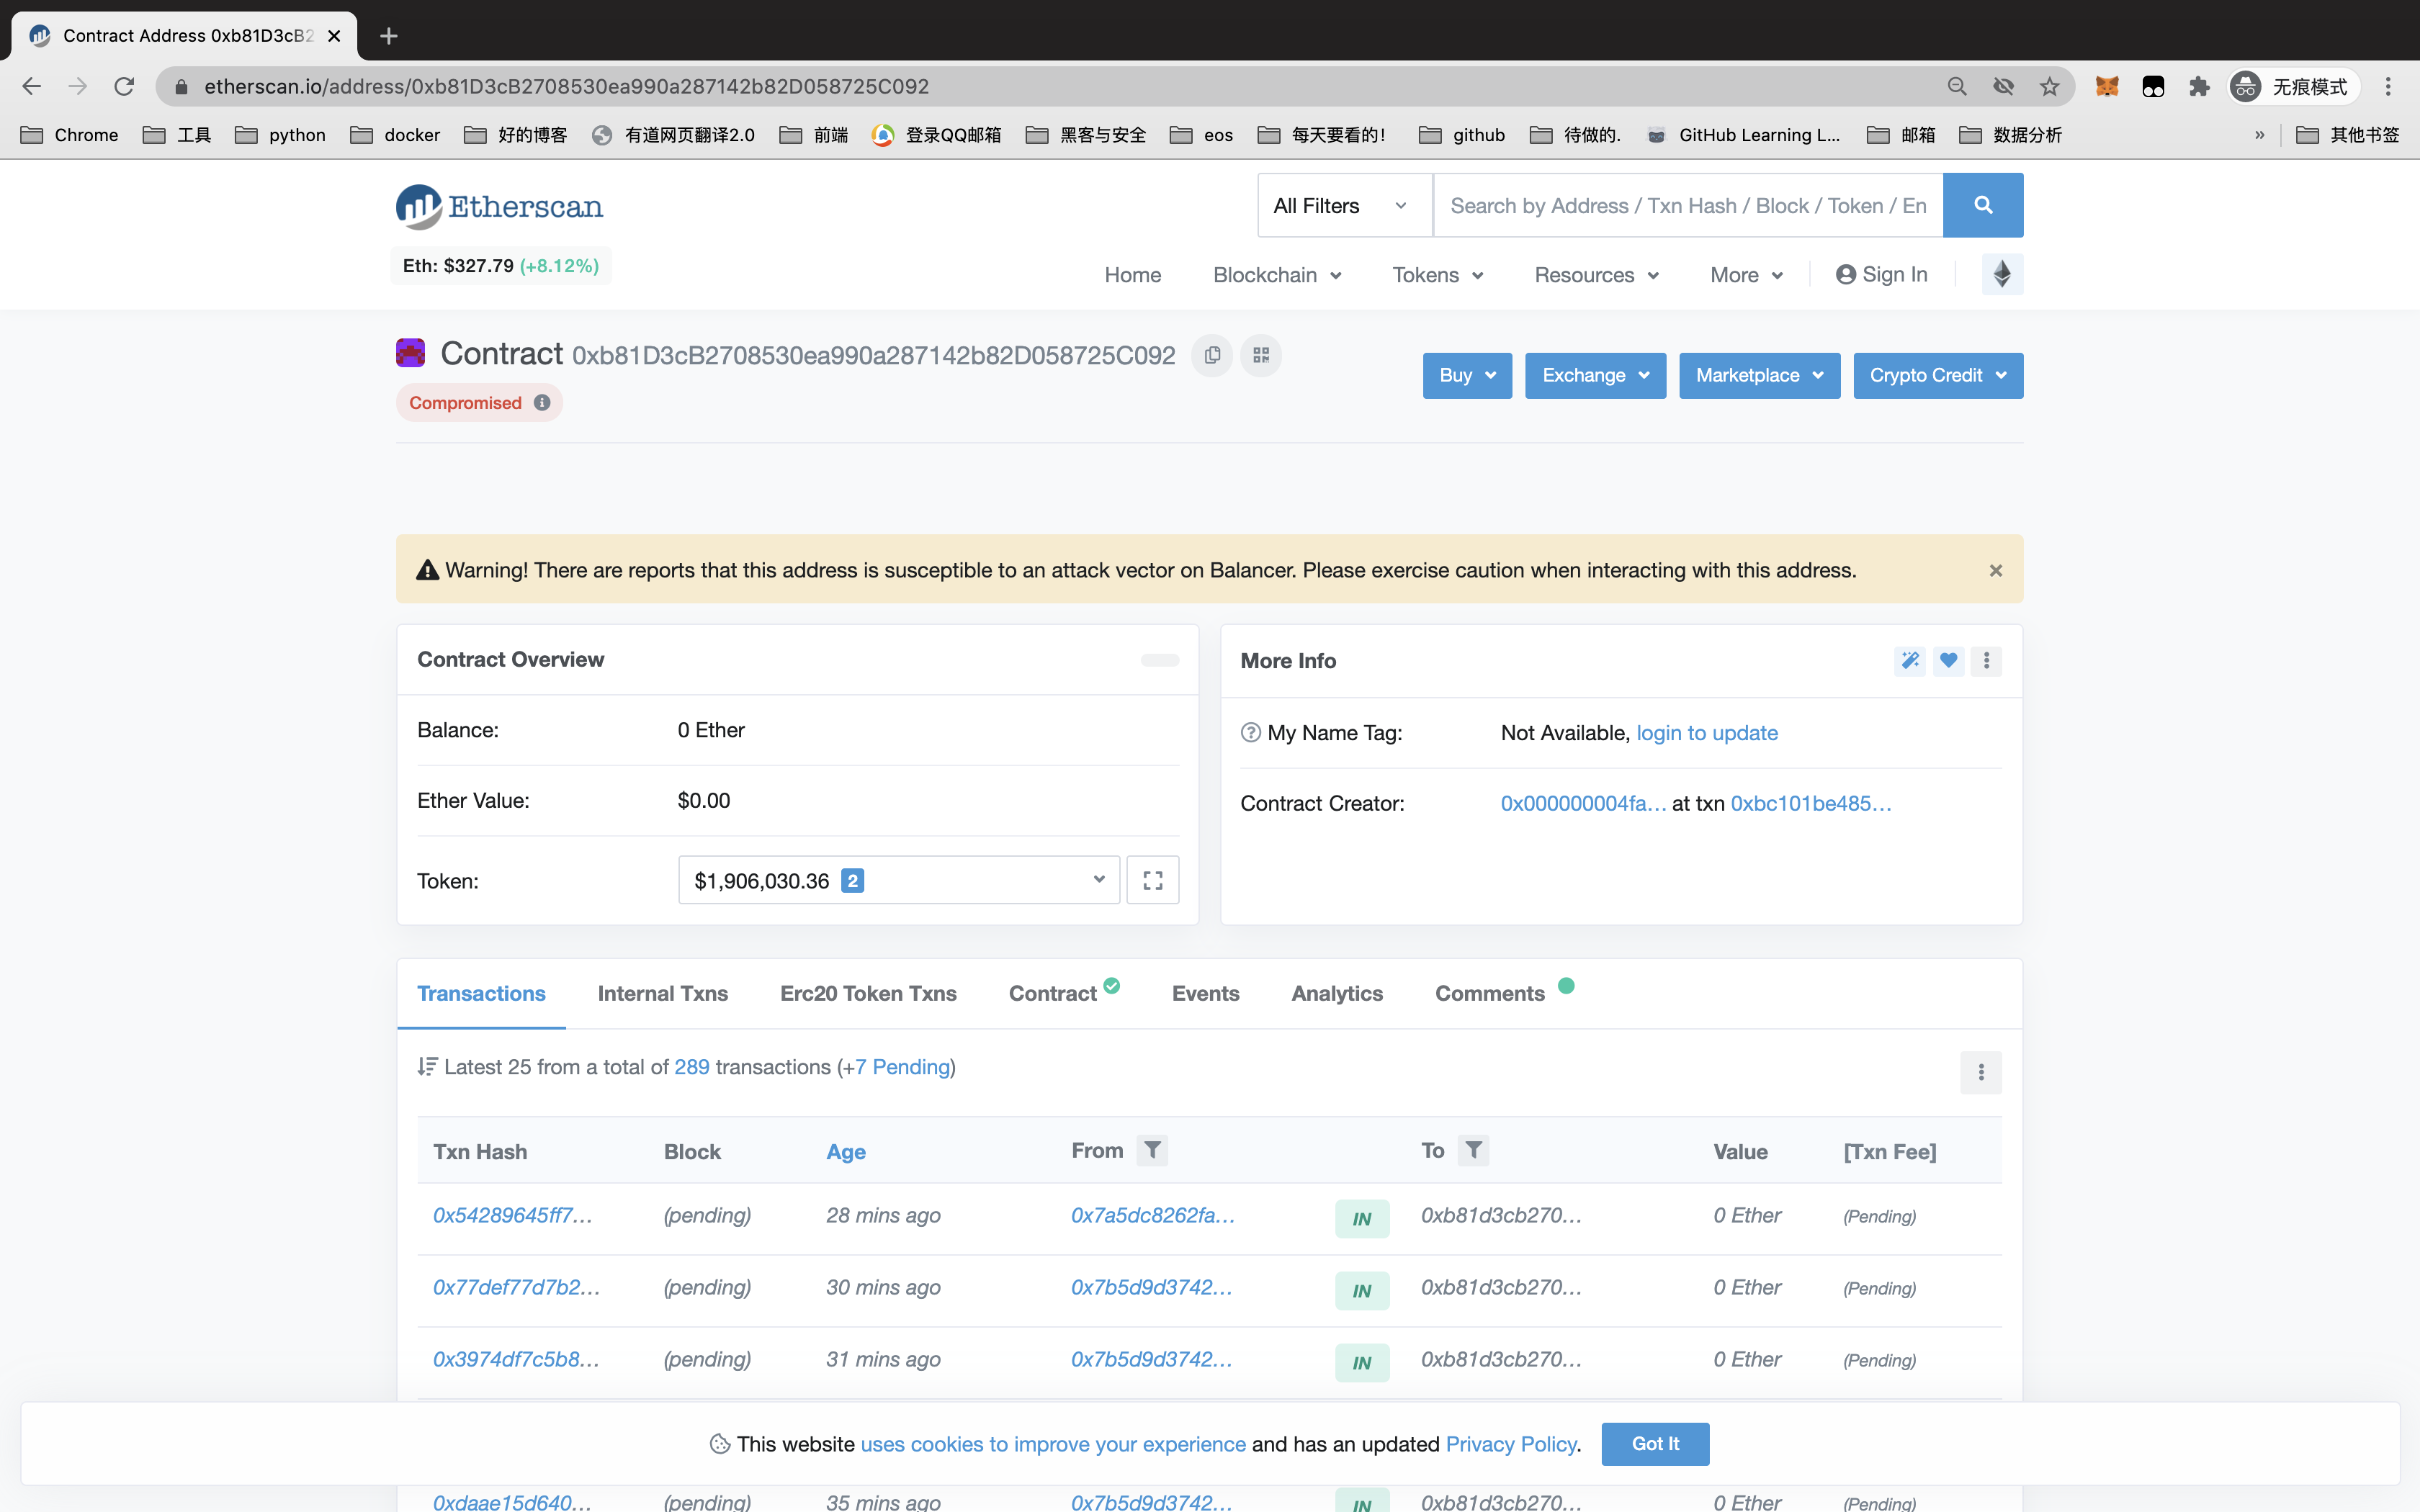The width and height of the screenshot is (2420, 1512).
Task: Click the Got It cookie button
Action: (1654, 1443)
